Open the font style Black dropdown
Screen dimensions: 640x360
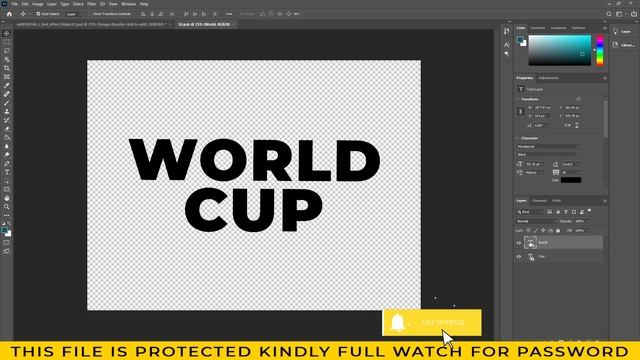548,155
